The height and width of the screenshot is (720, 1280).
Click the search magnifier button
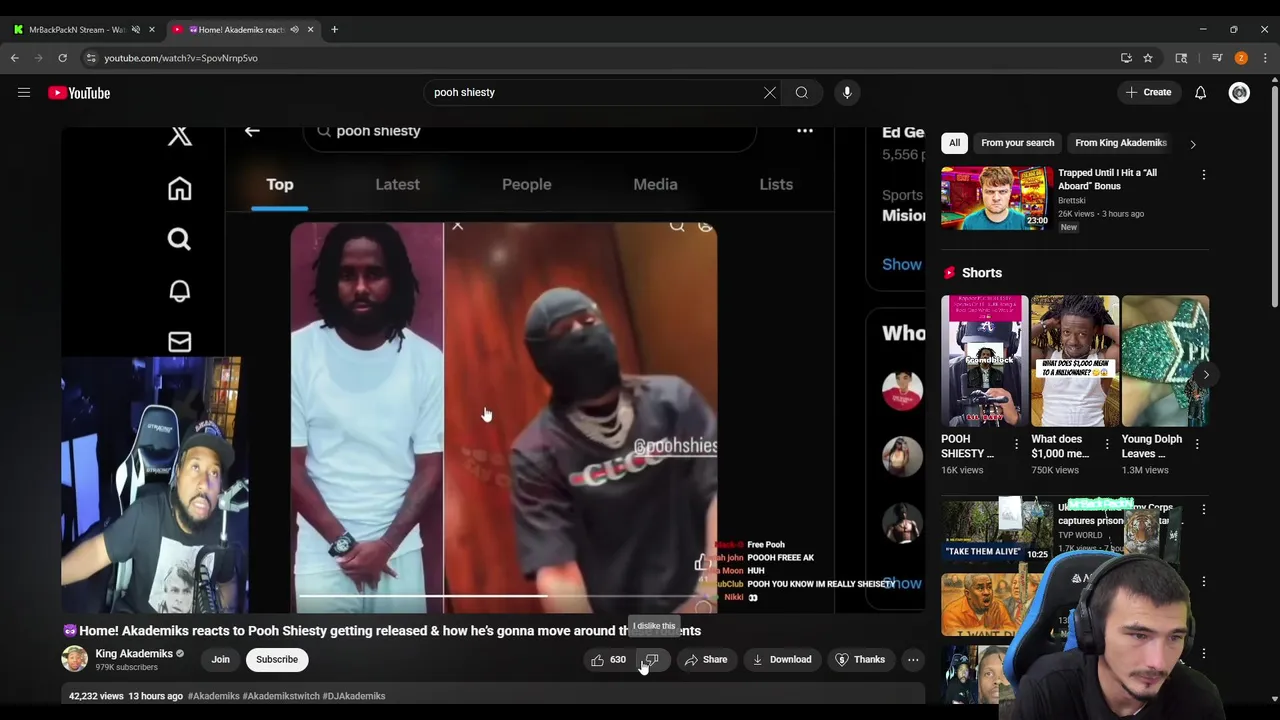coord(802,93)
